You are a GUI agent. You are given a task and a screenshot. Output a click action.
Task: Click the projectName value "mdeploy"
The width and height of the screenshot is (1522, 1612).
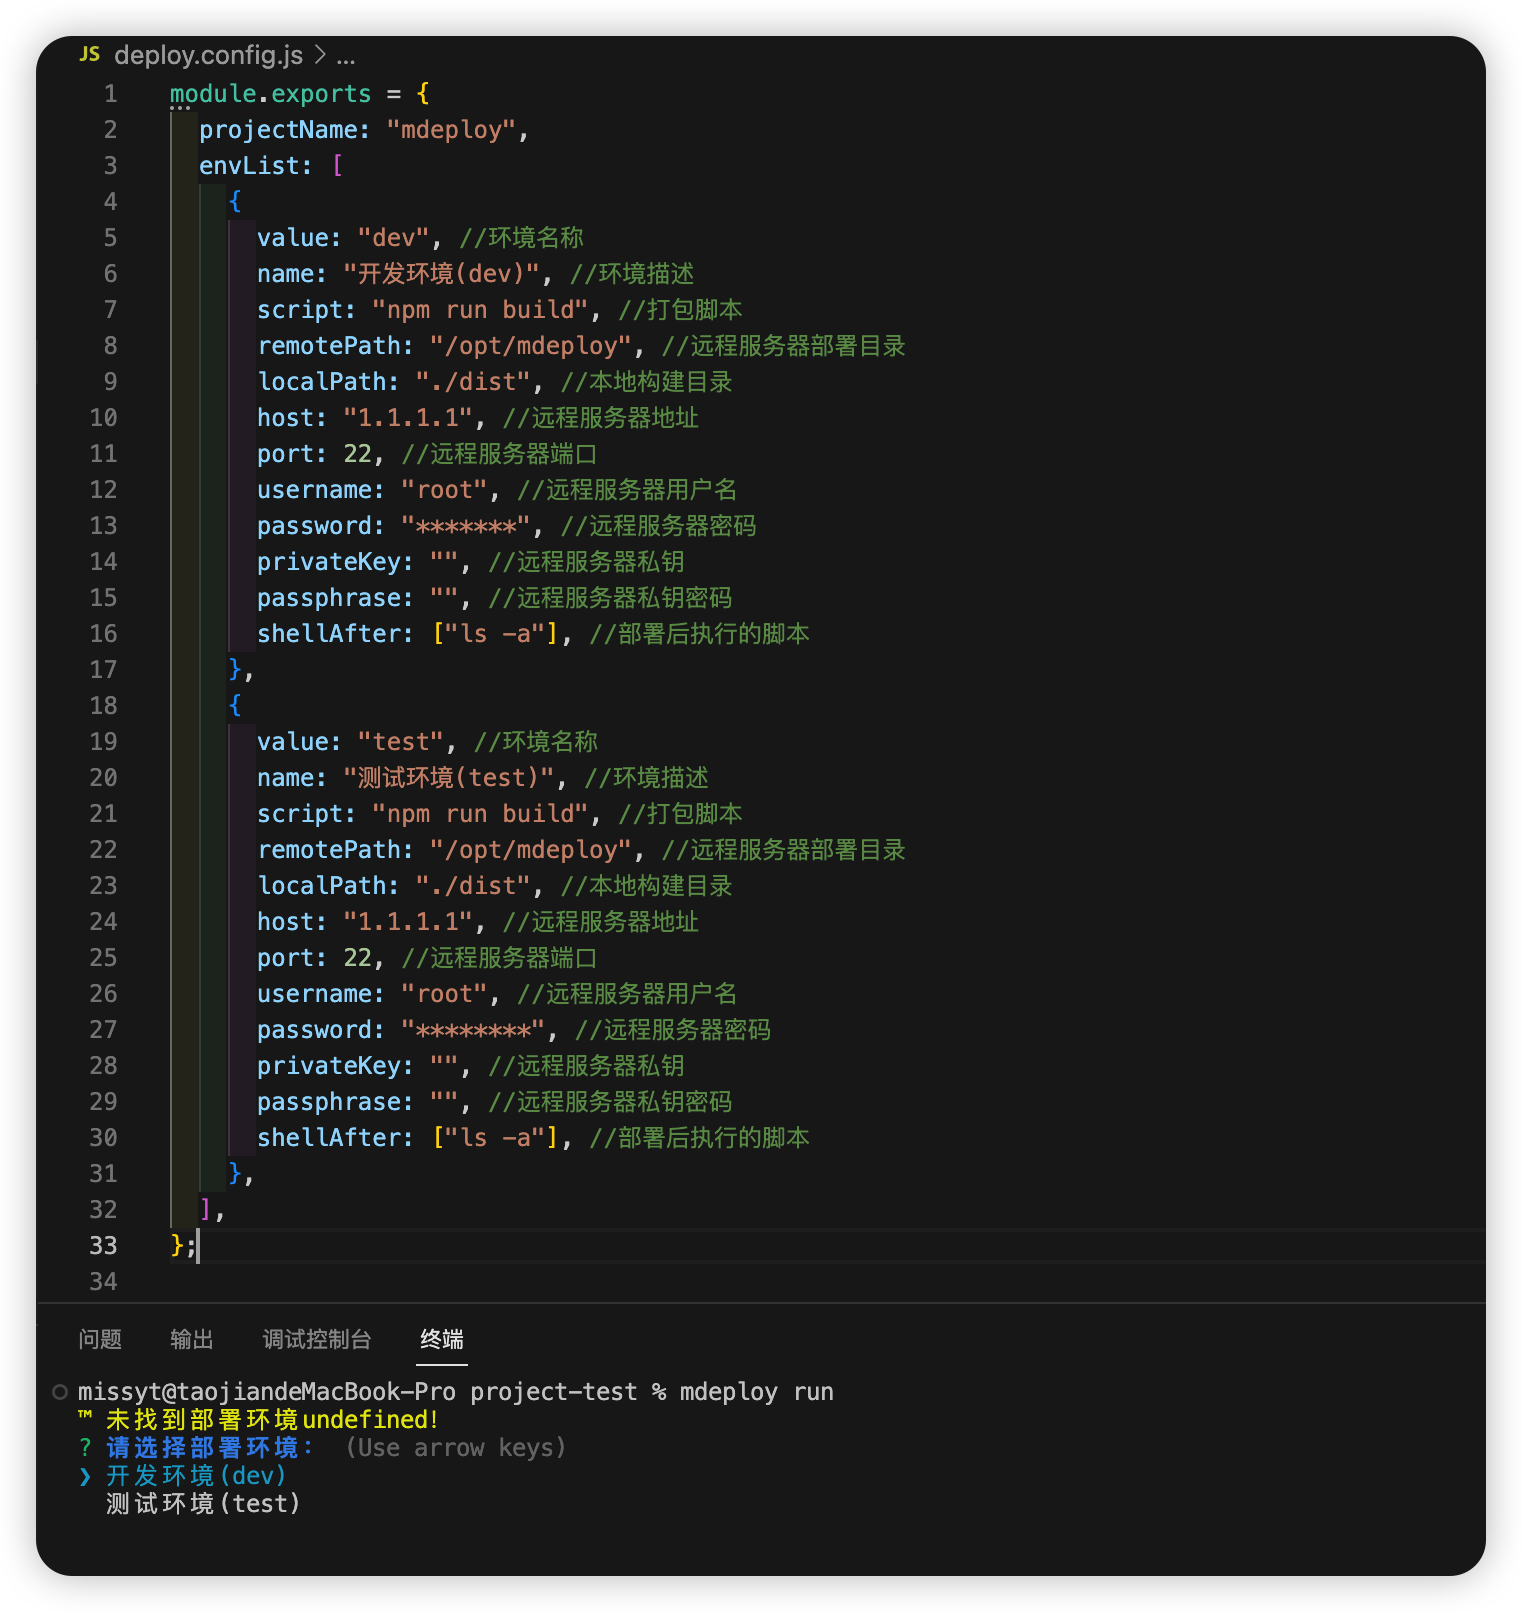[x=451, y=130]
